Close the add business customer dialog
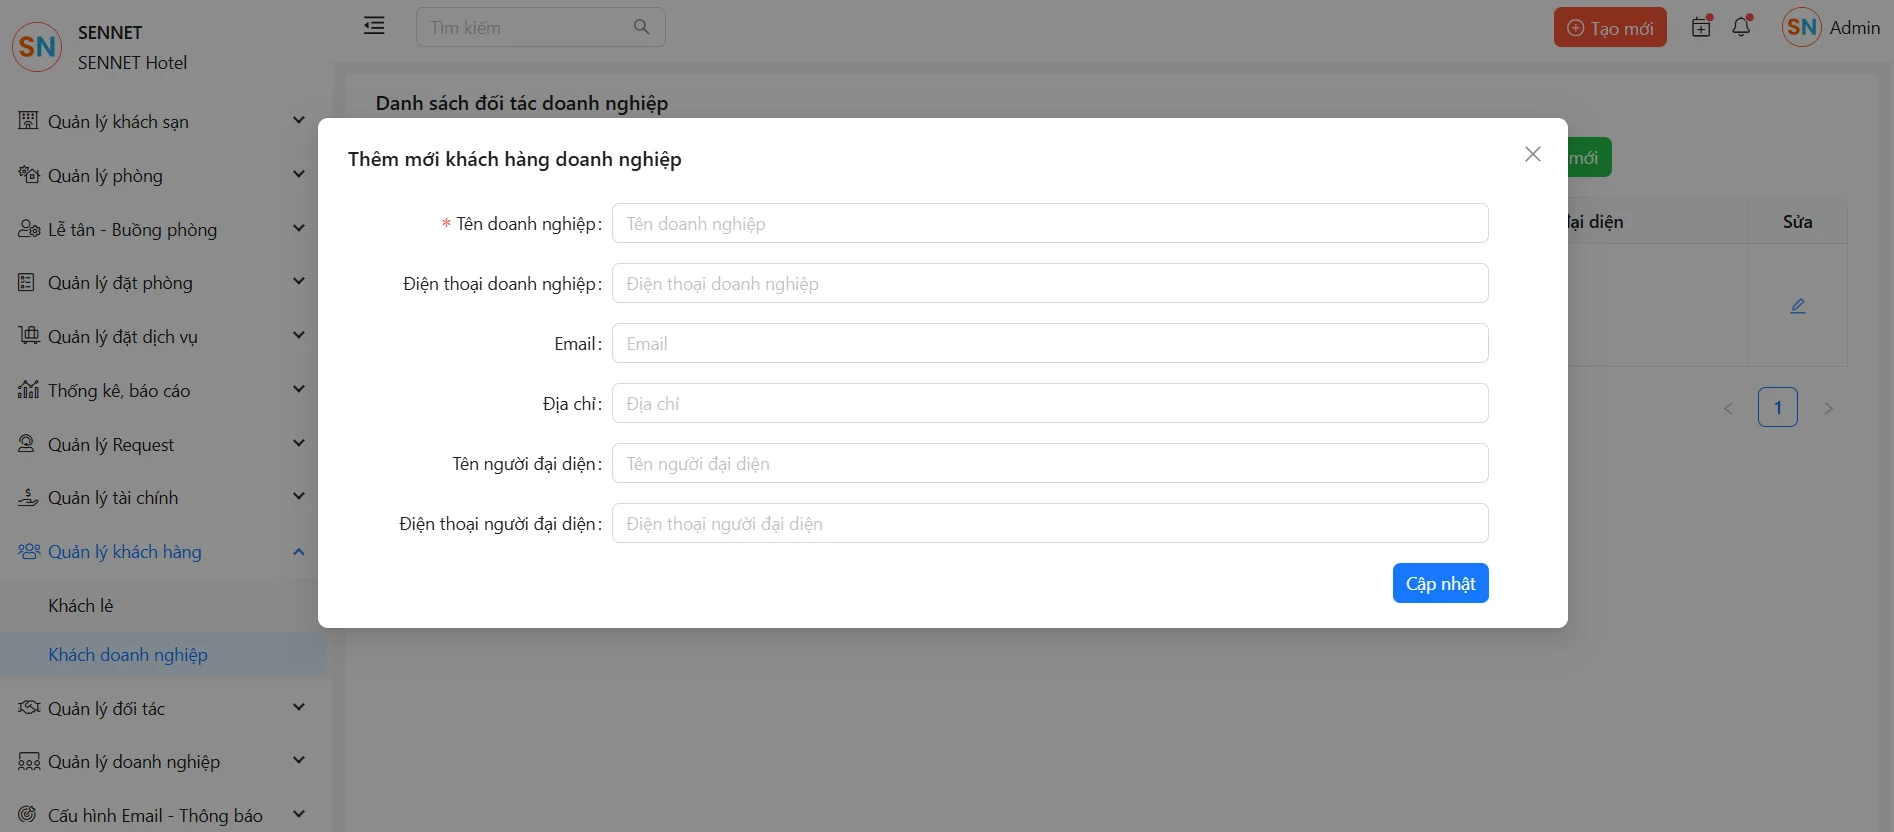Viewport: 1894px width, 832px height. click(1532, 154)
